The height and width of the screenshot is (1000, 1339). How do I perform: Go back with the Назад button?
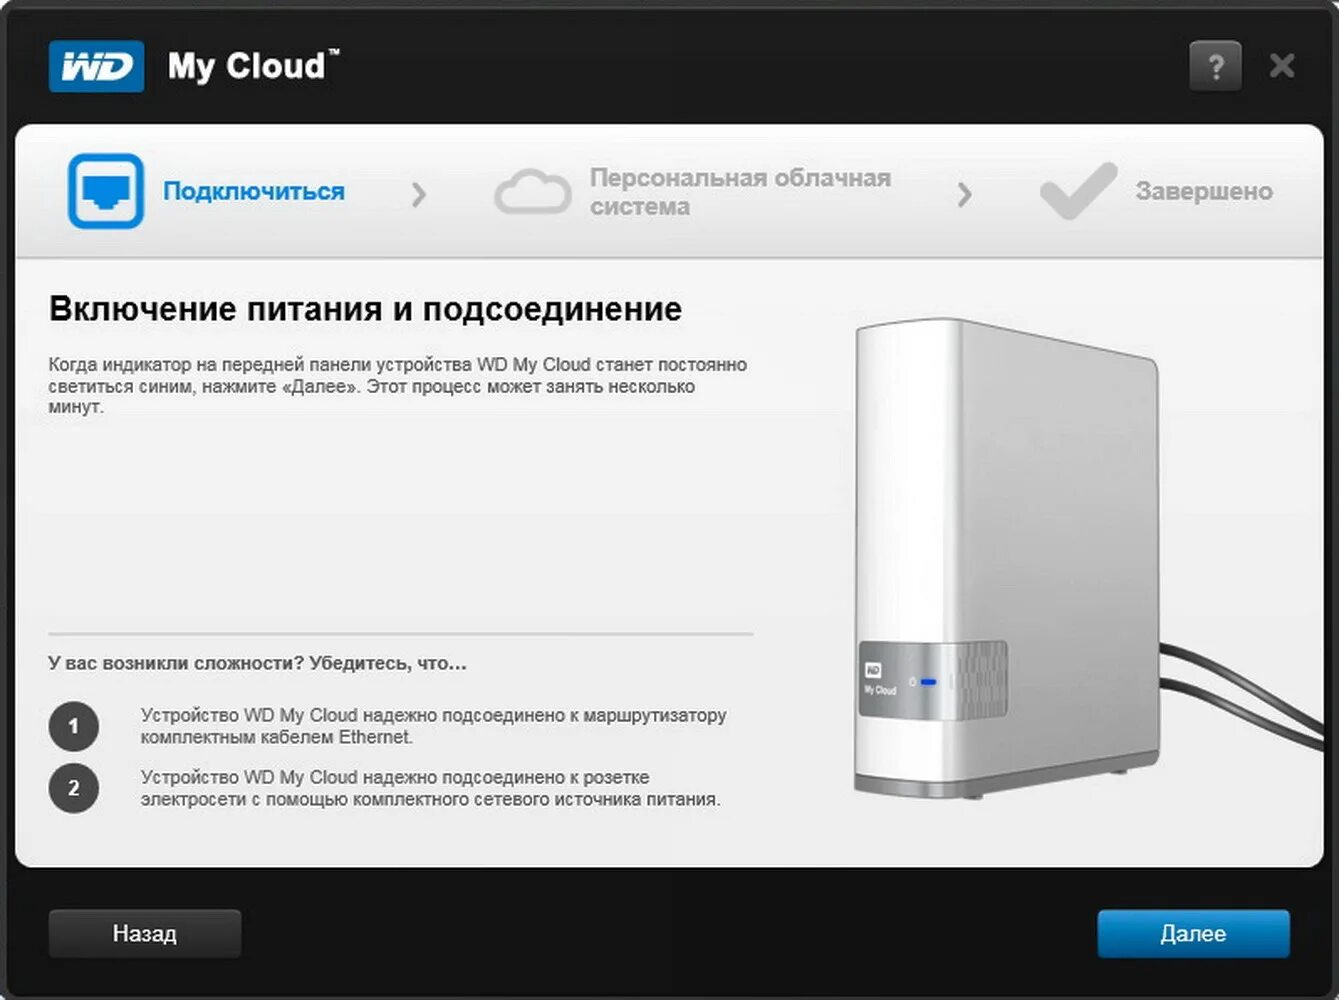(145, 934)
